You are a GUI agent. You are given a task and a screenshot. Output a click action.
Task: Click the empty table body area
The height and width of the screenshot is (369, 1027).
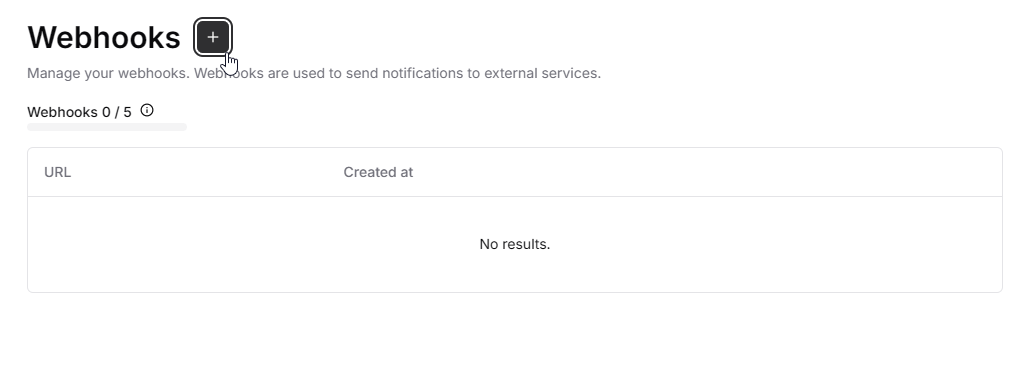point(515,244)
